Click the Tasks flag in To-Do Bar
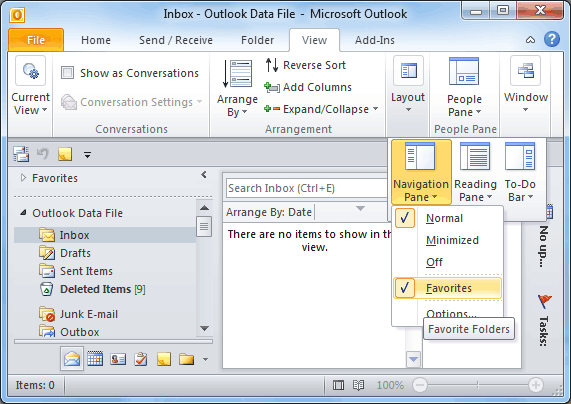Screen dimensions: 571x404 point(544,302)
